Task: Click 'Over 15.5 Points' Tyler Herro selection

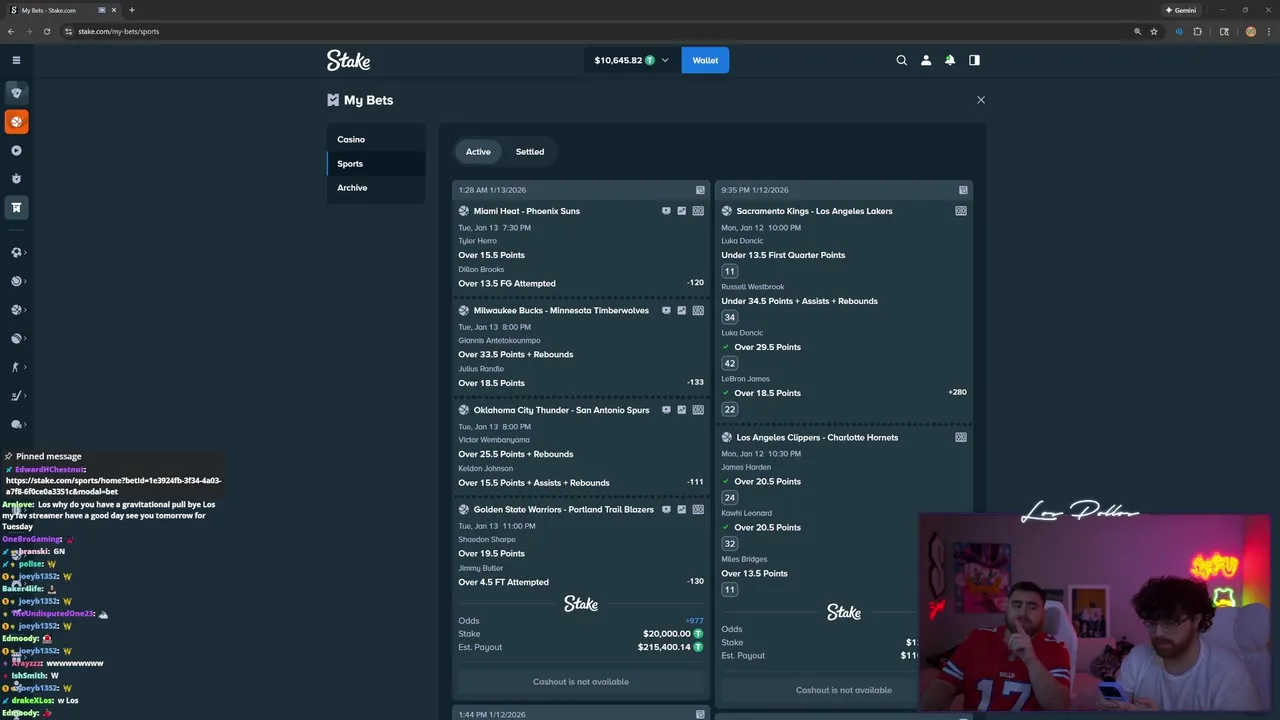Action: coord(491,255)
